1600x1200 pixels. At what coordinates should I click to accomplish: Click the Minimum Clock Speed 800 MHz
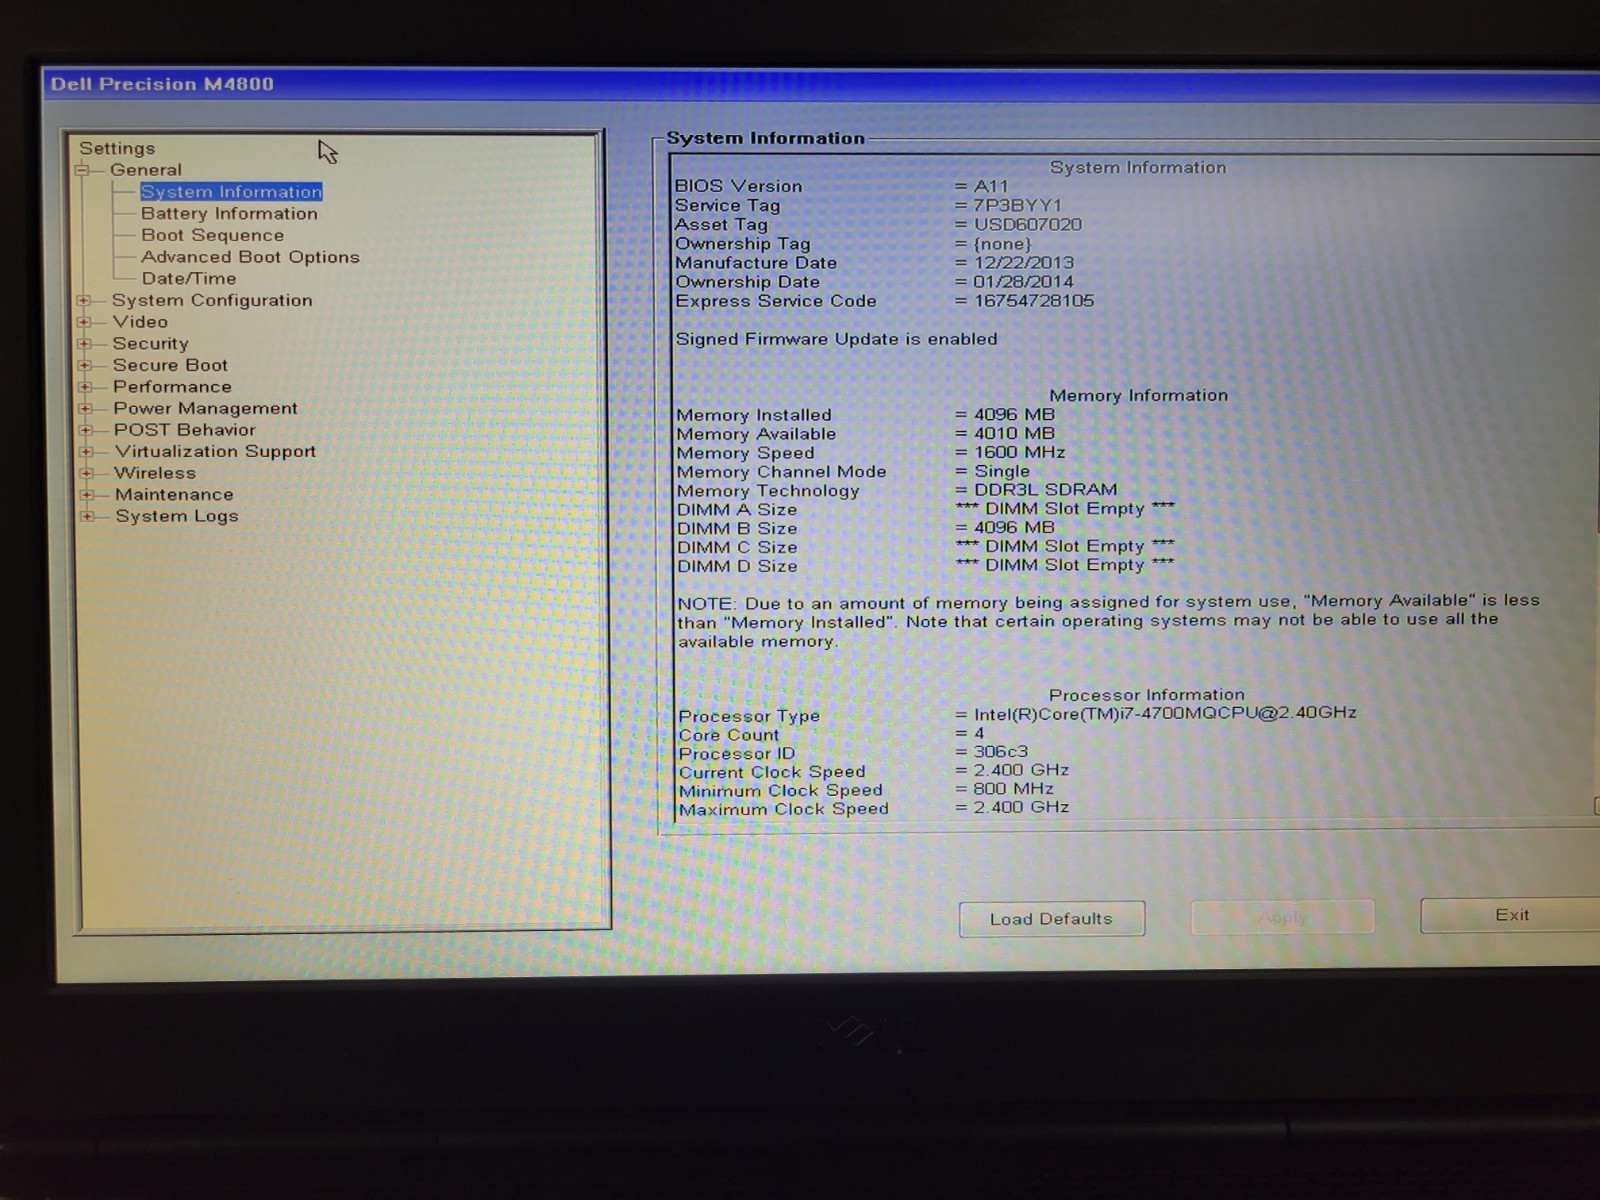coord(1013,789)
